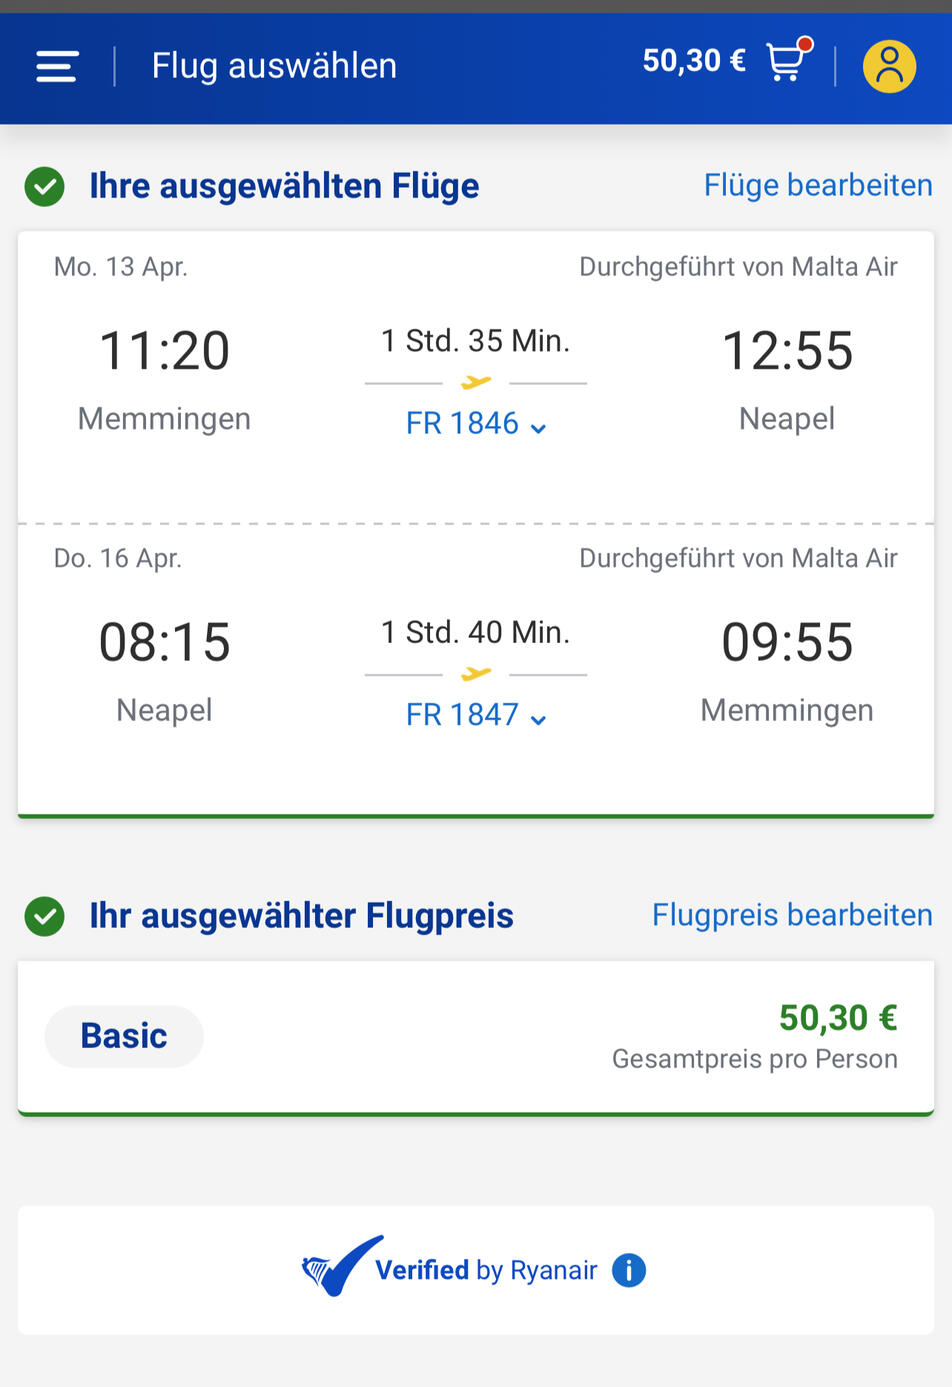Click the Verified by Ryanair text
Screen dimensions: 952x1387
pyautogui.click(x=486, y=1270)
